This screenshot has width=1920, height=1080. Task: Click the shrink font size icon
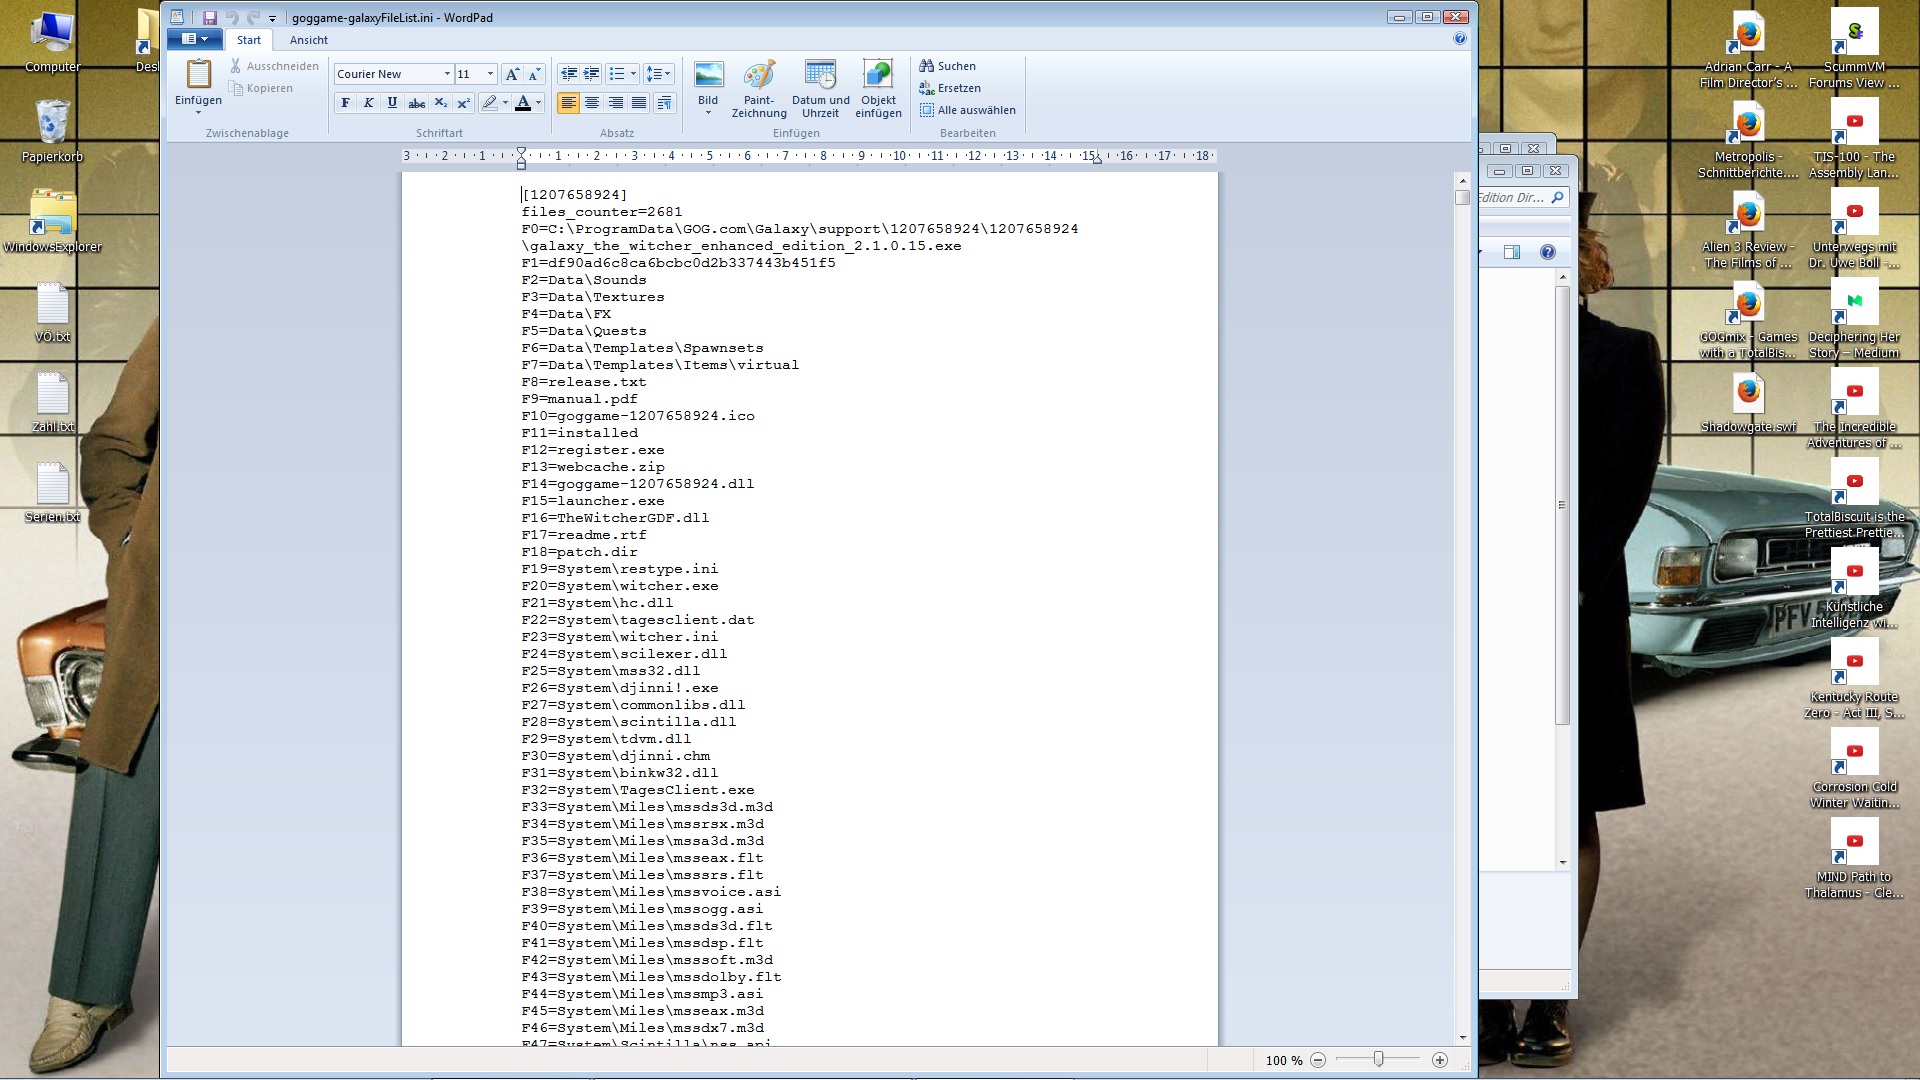click(534, 74)
